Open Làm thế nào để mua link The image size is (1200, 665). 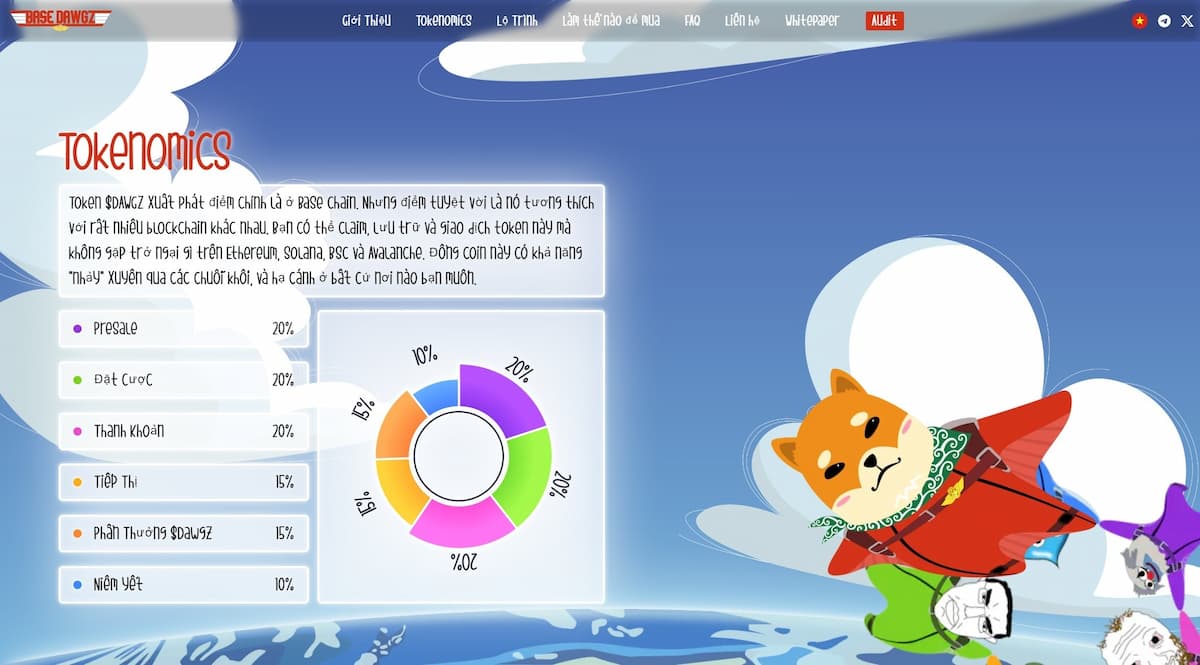(611, 20)
